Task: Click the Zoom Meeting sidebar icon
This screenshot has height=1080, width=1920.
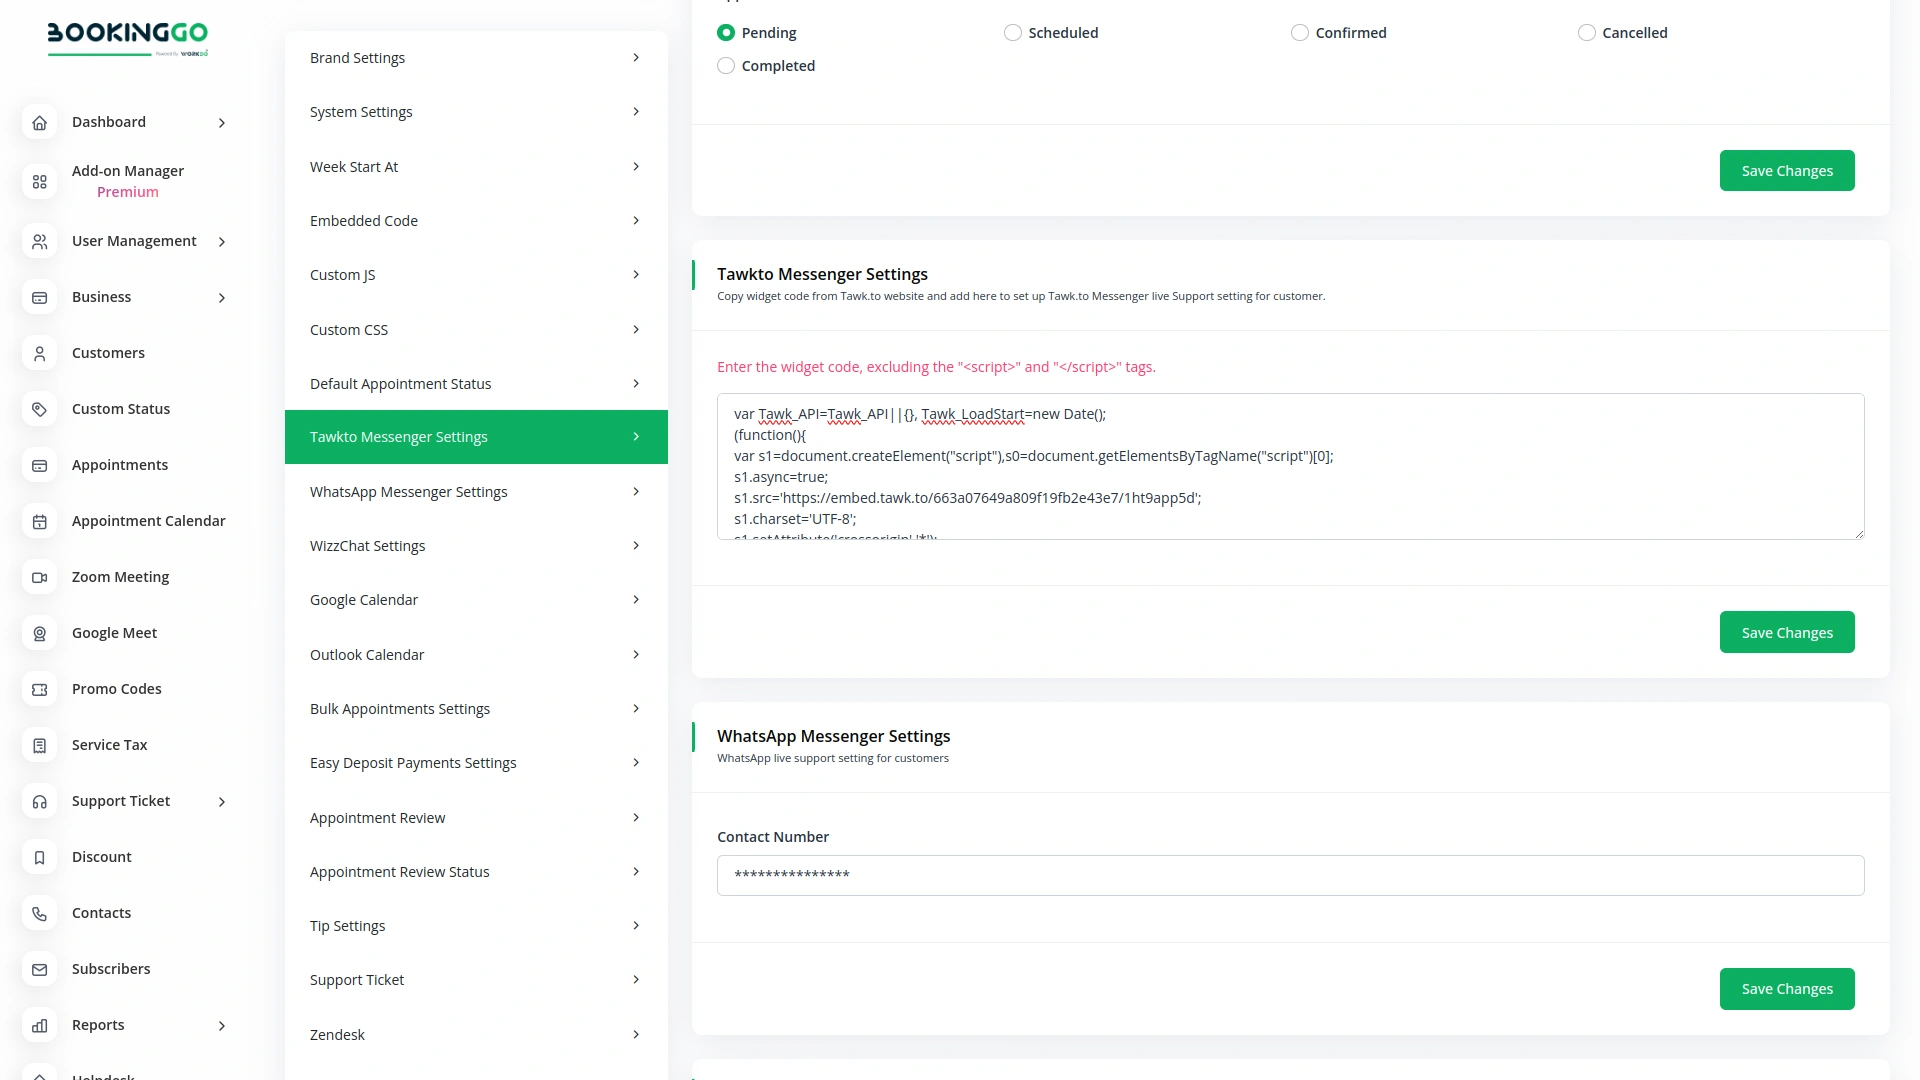Action: click(x=40, y=577)
